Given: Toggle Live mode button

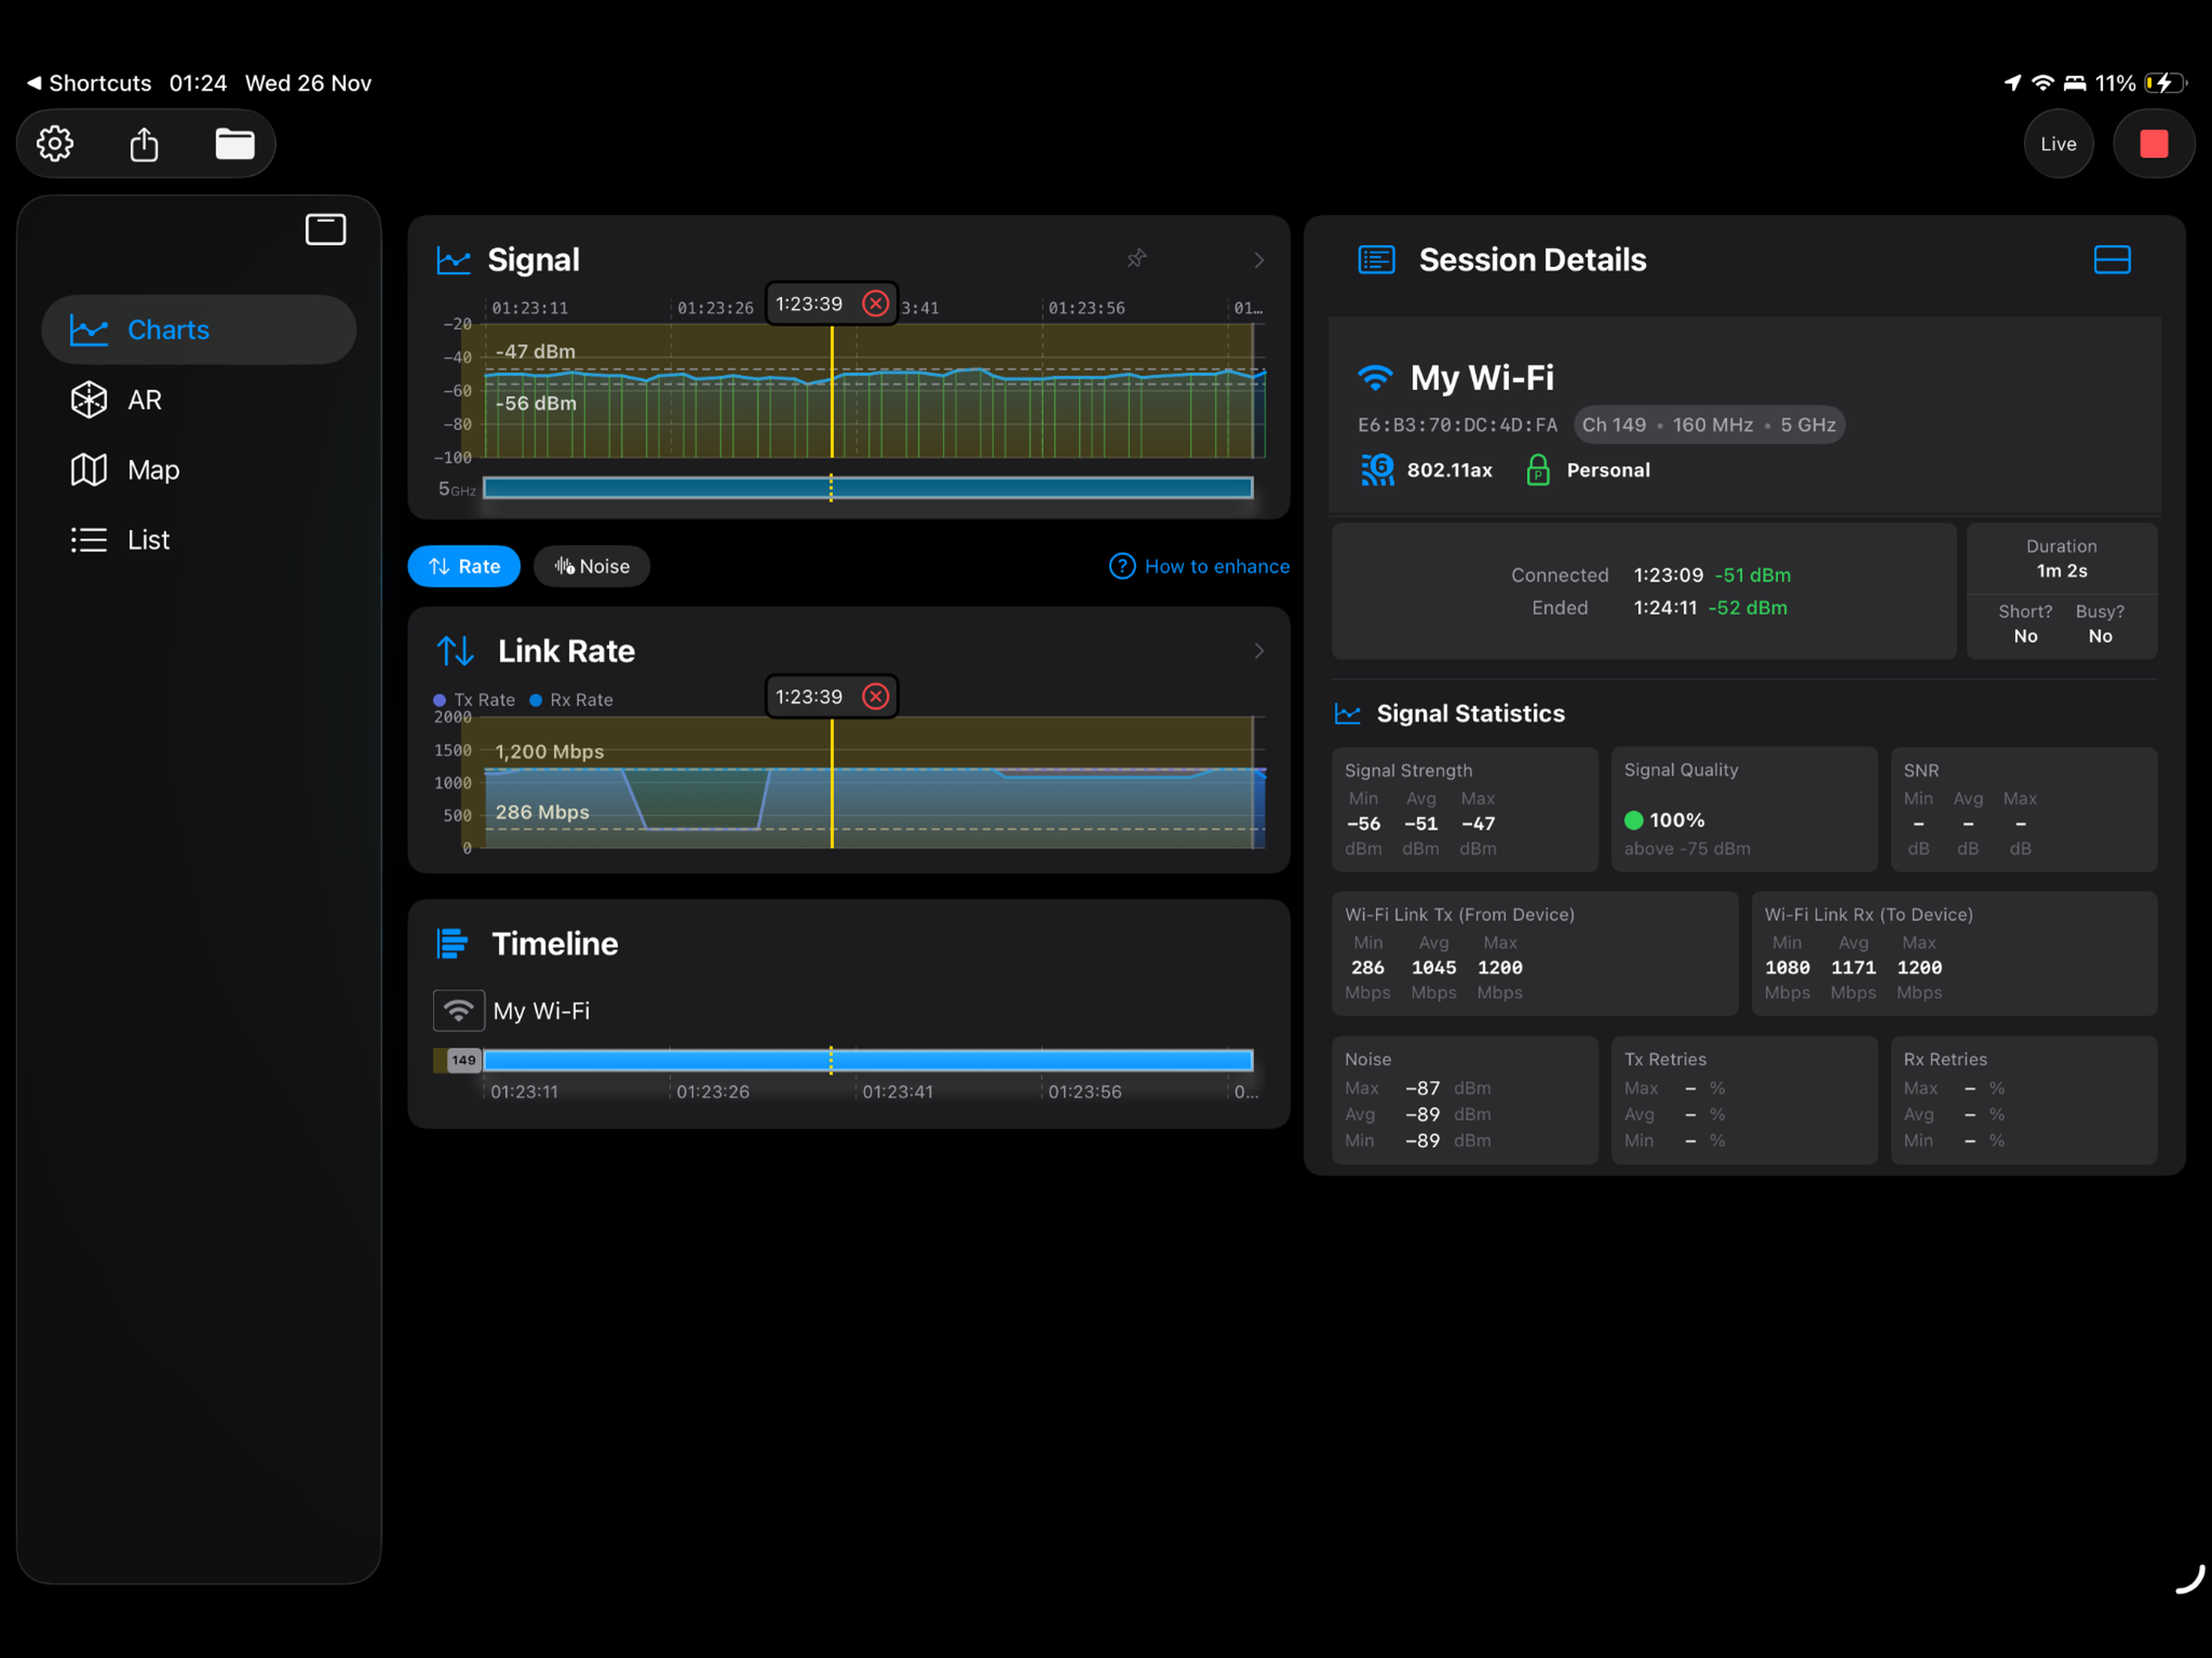Looking at the screenshot, I should (x=2058, y=144).
